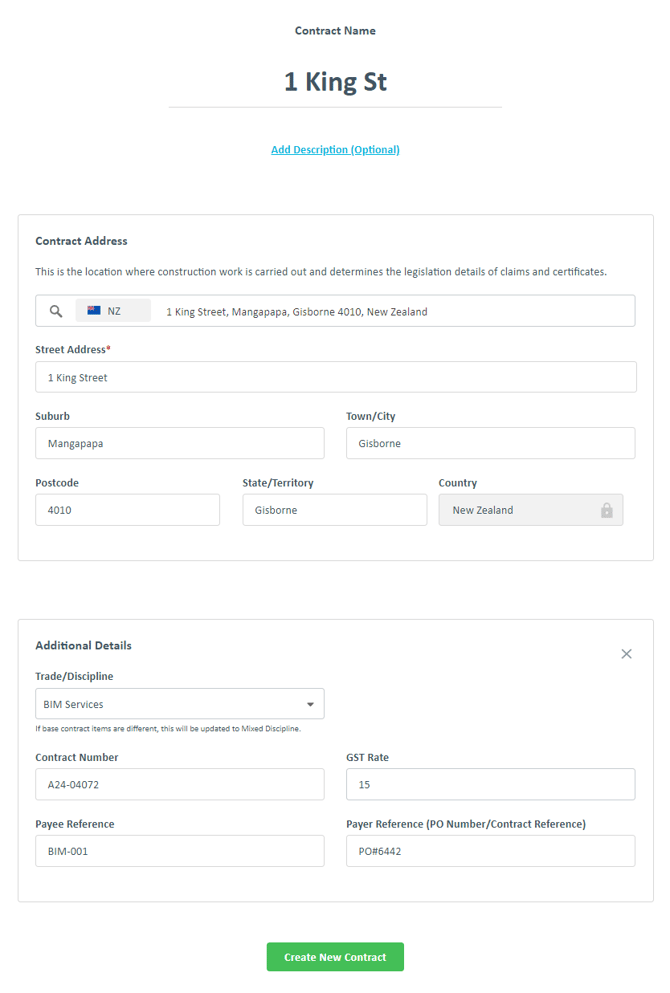This screenshot has width=670, height=993.
Task: Select the GST Rate field showing 15
Action: [490, 784]
